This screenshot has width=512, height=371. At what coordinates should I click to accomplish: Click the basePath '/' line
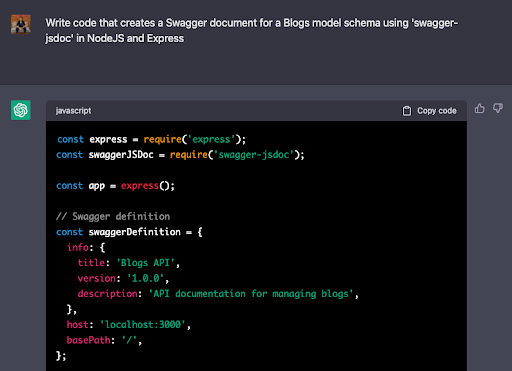point(104,340)
